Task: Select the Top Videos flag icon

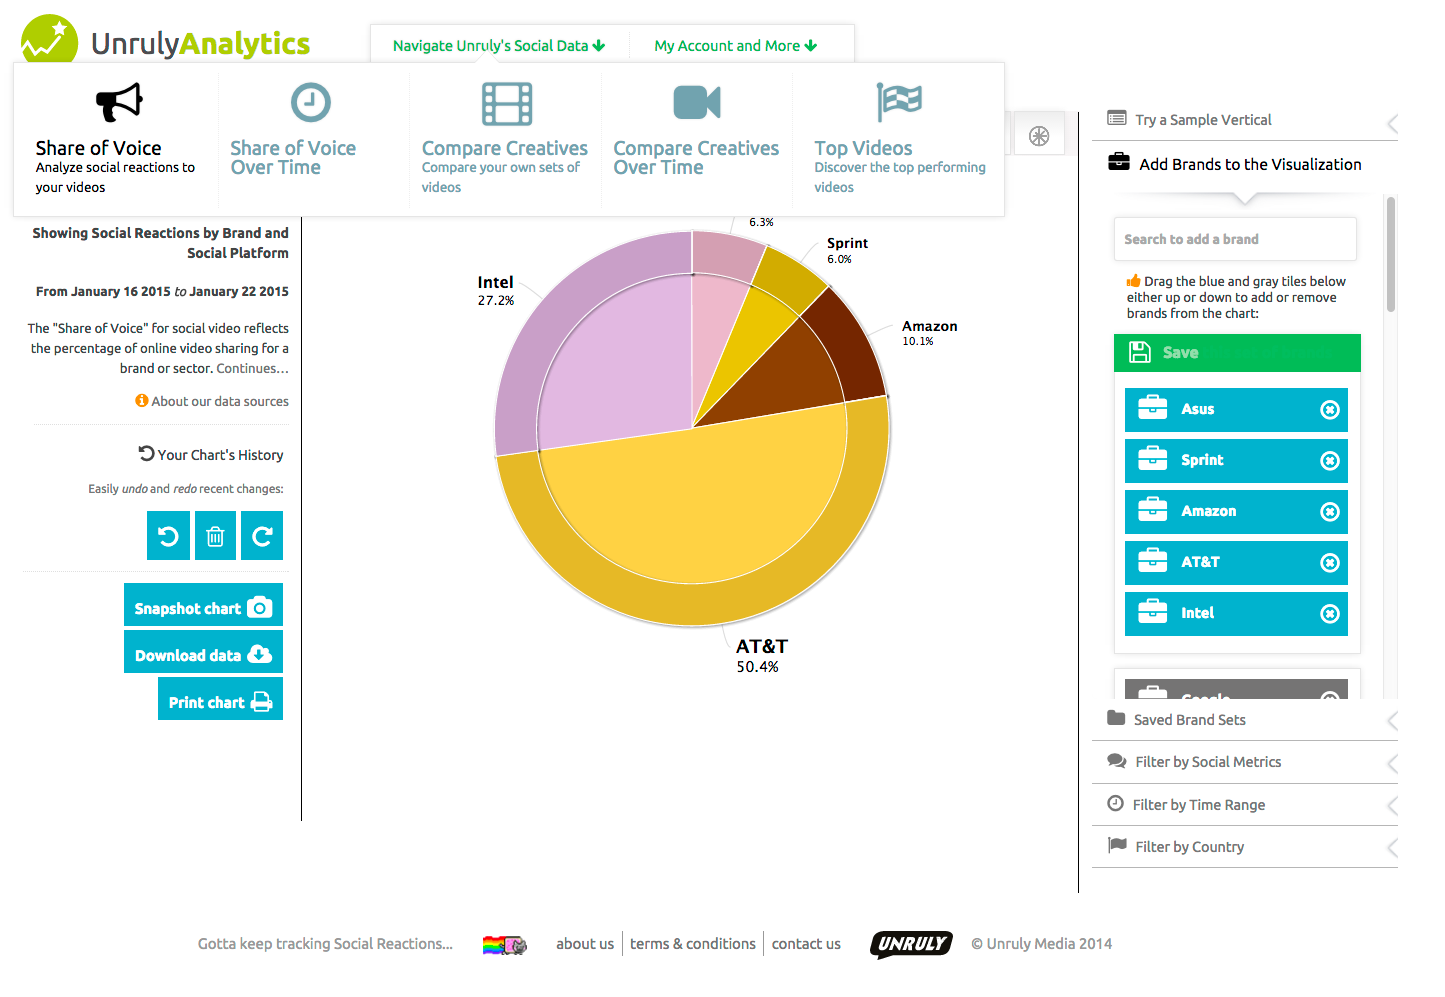Action: (x=898, y=102)
